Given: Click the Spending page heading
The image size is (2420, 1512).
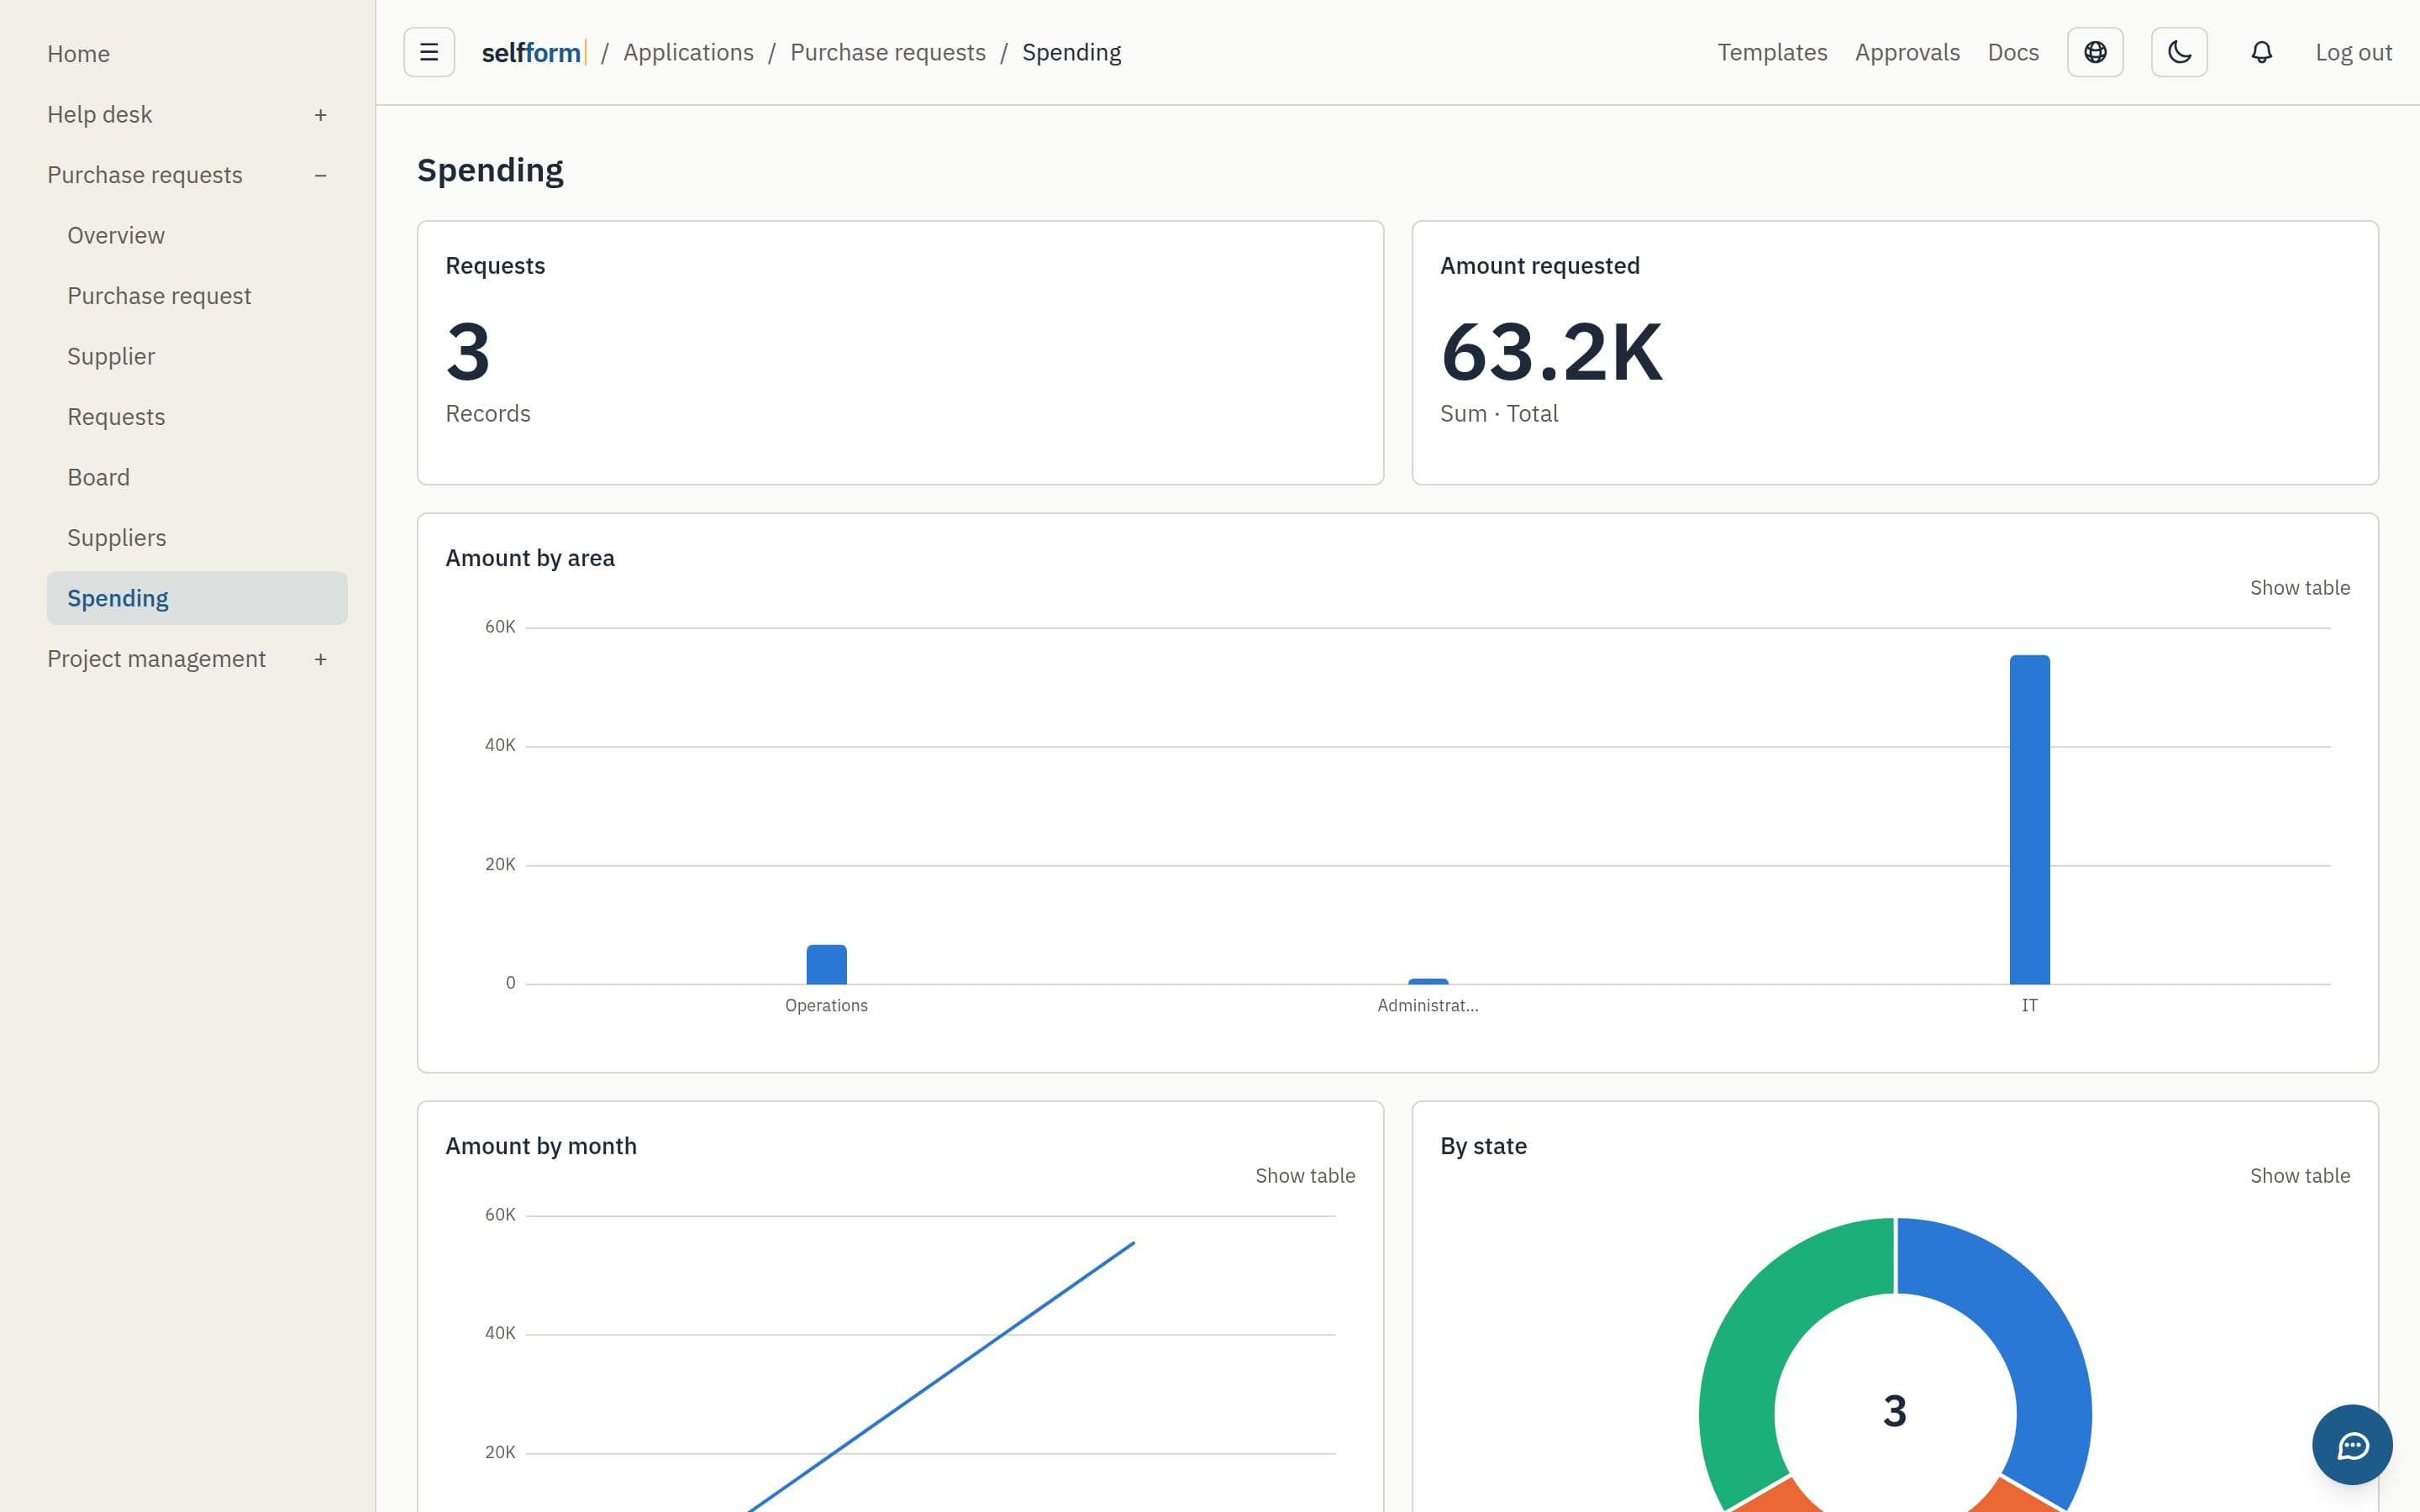Looking at the screenshot, I should tap(490, 171).
